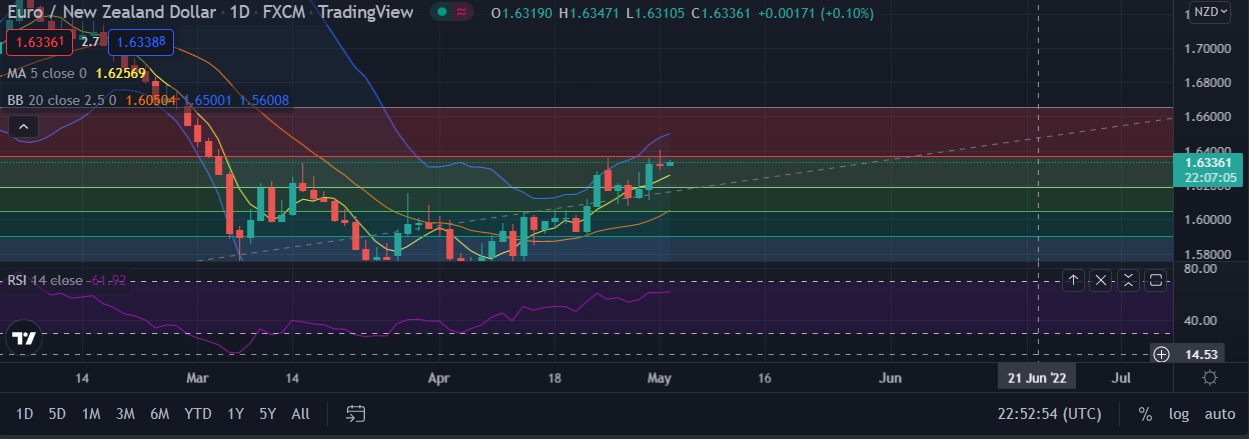Collapse the RSI pane
The height and width of the screenshot is (439, 1249).
(x=1128, y=281)
